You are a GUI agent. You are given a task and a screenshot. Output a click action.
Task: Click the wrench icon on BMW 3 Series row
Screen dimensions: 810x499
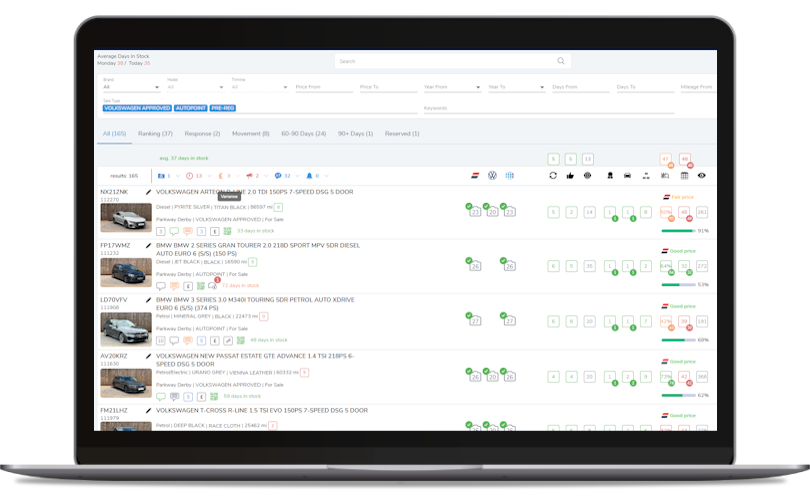228,340
